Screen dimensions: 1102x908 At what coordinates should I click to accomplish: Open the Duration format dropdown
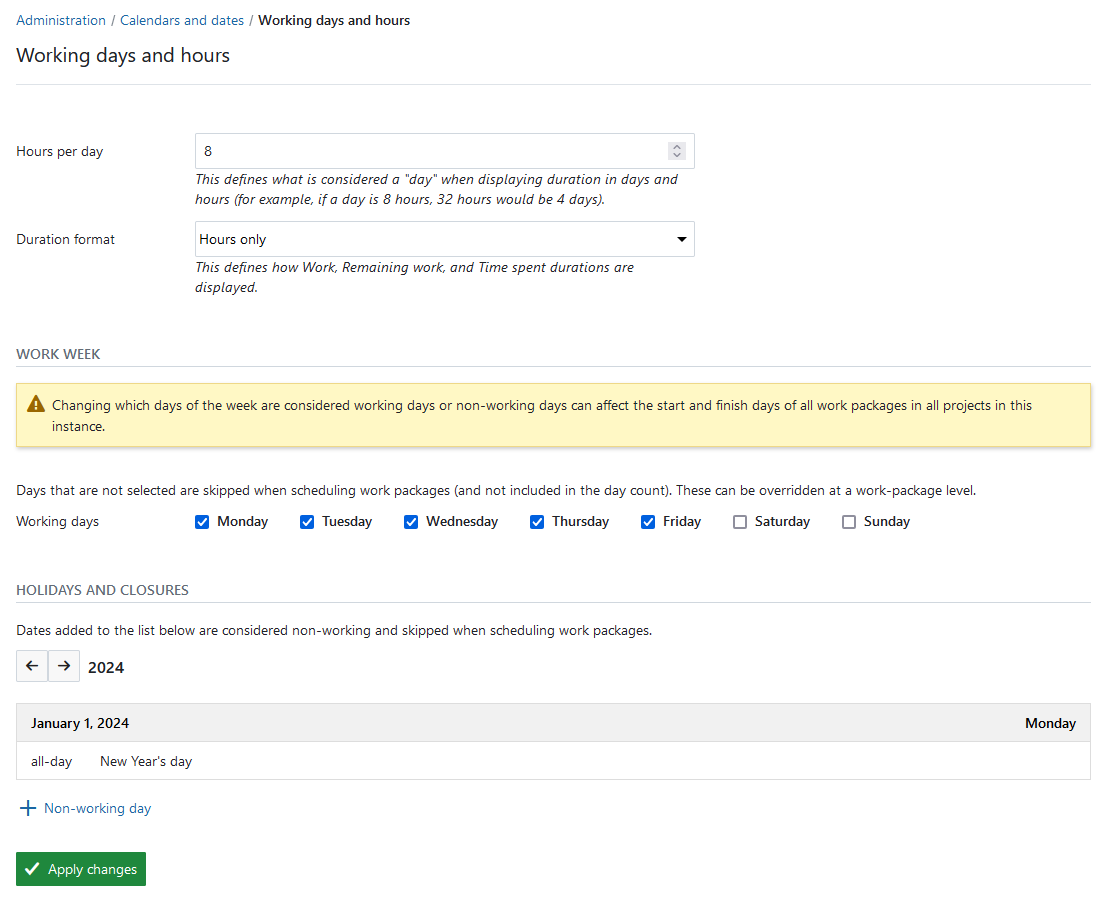444,239
